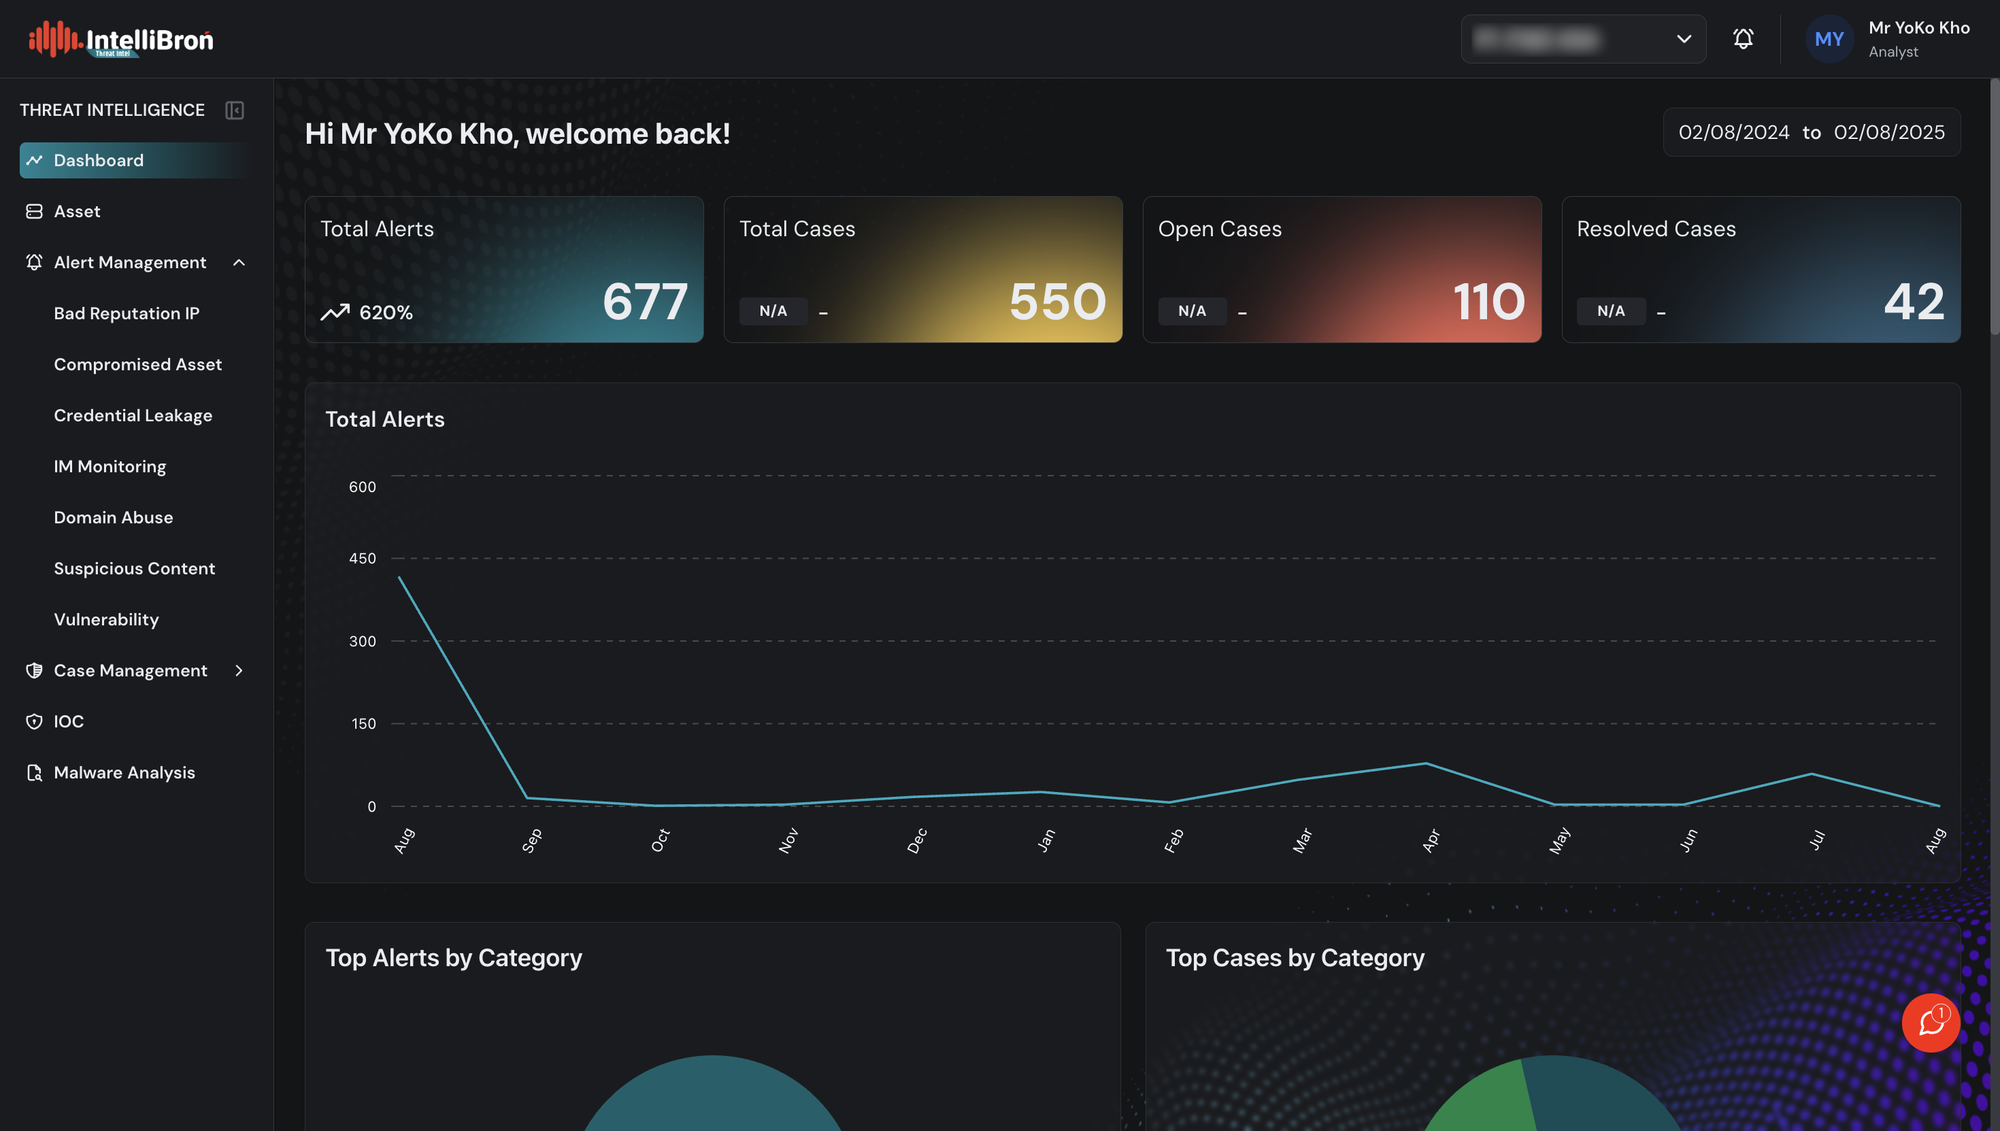Select the Alert Management menu label
2000x1131 pixels.
click(x=130, y=262)
